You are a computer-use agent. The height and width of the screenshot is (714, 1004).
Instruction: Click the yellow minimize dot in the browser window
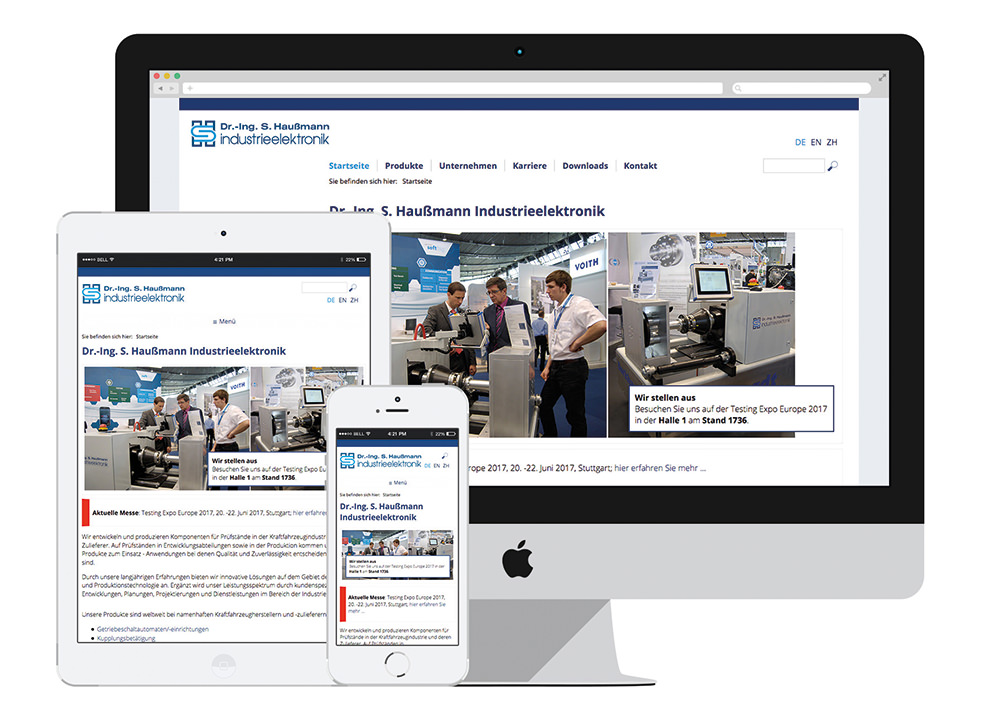[167, 76]
